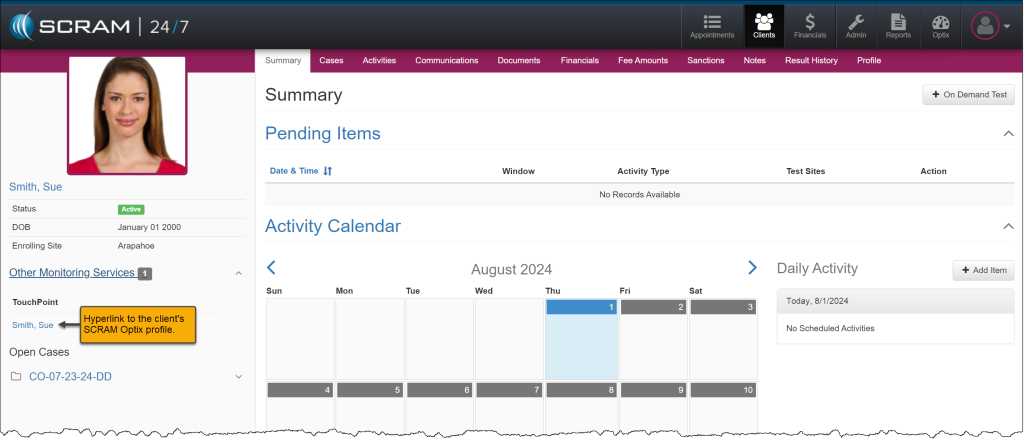
Task: Open the Sanctions tab
Action: pyautogui.click(x=706, y=61)
